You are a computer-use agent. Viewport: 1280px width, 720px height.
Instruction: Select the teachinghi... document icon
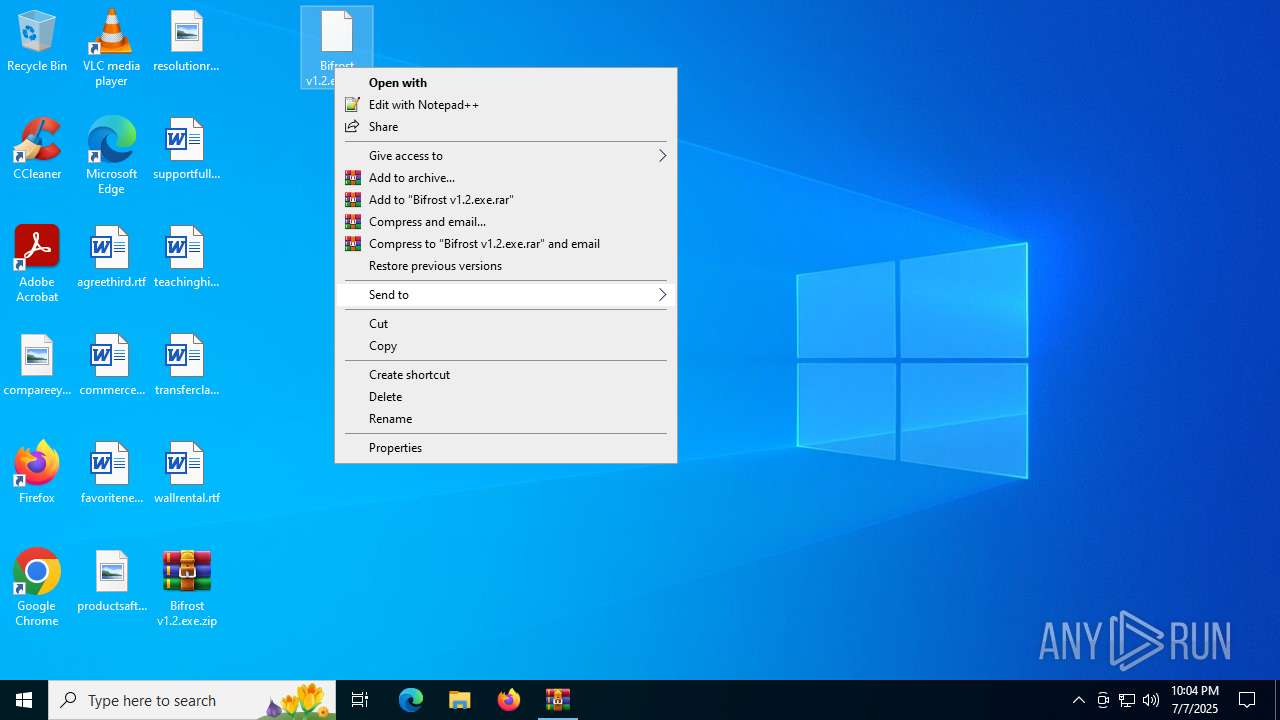pyautogui.click(x=186, y=257)
